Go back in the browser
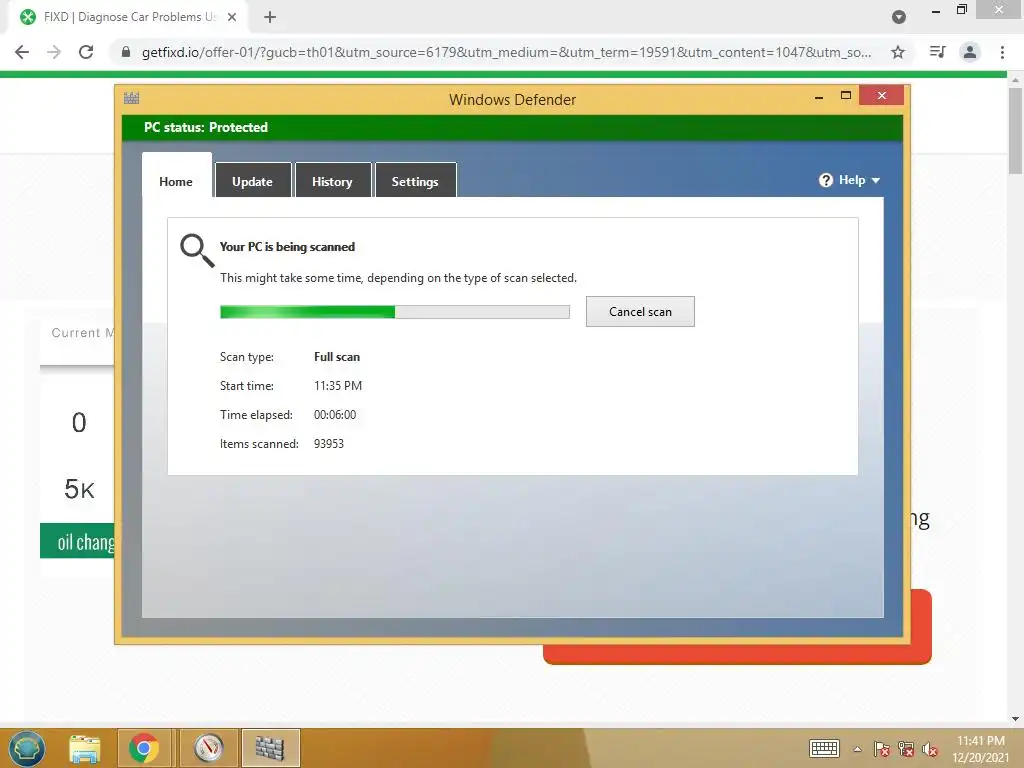Screen dimensions: 1024x768 point(22,52)
